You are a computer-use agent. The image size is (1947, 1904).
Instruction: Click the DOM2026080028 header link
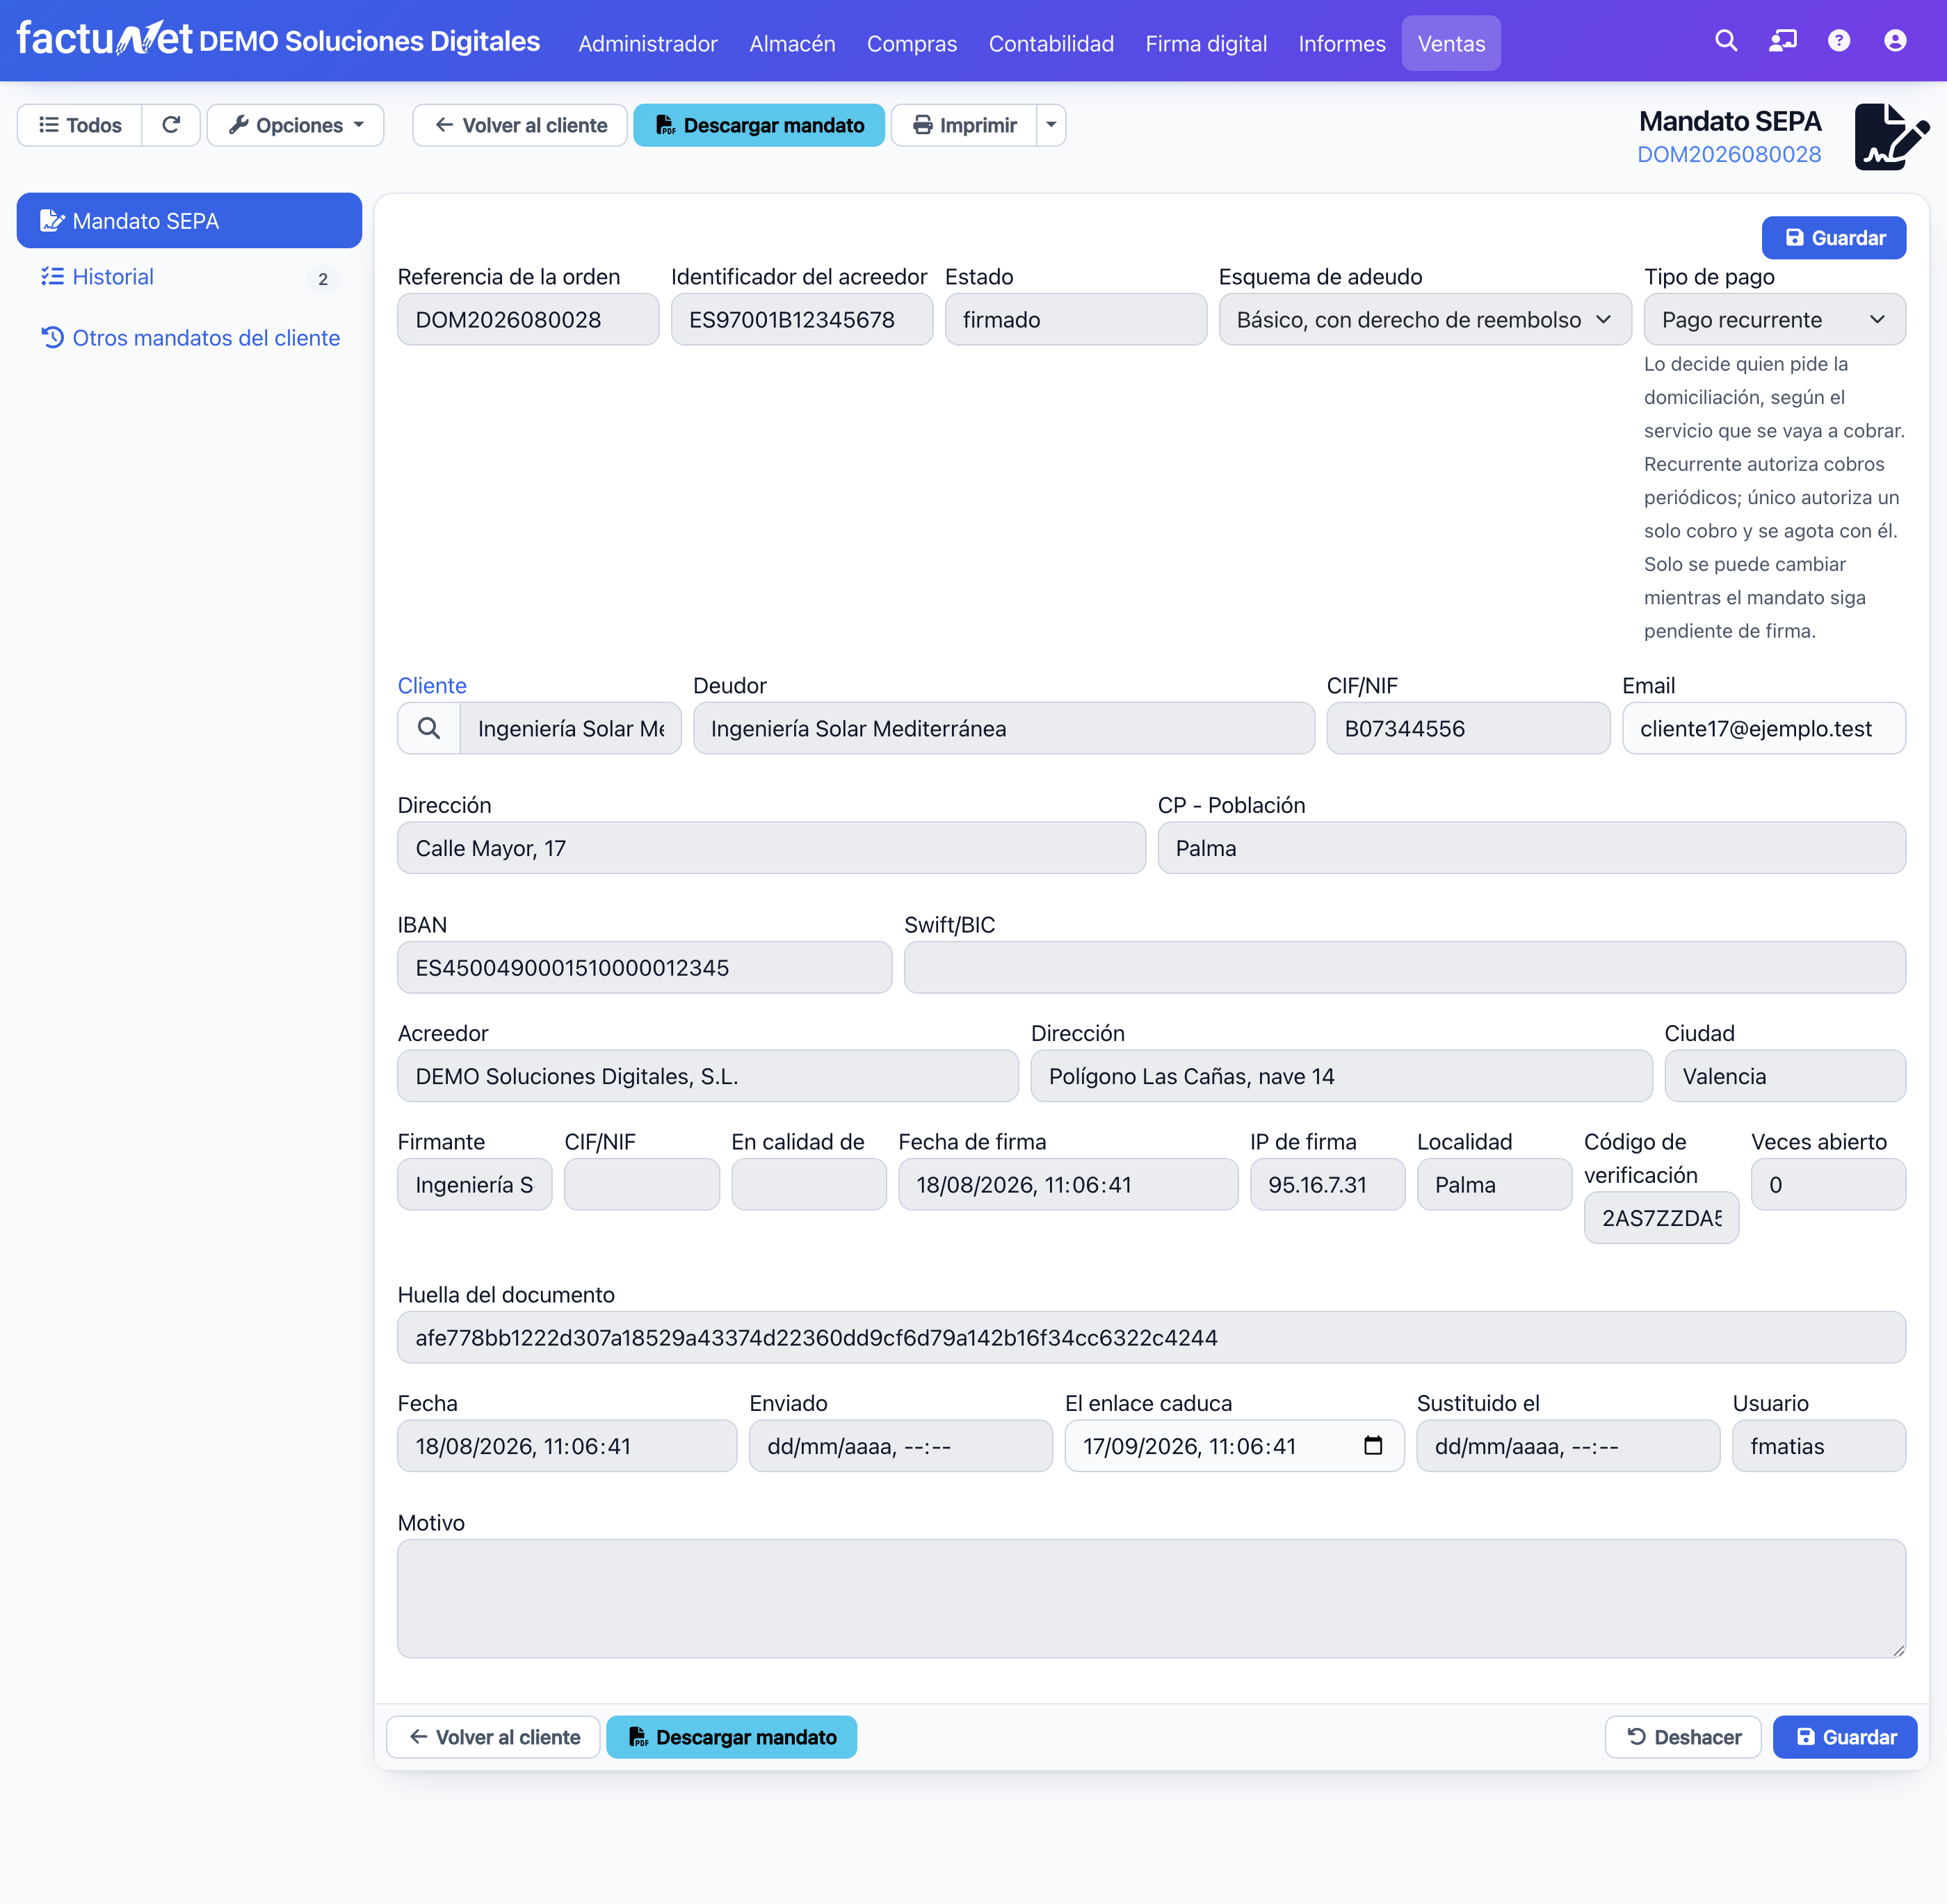[1729, 154]
